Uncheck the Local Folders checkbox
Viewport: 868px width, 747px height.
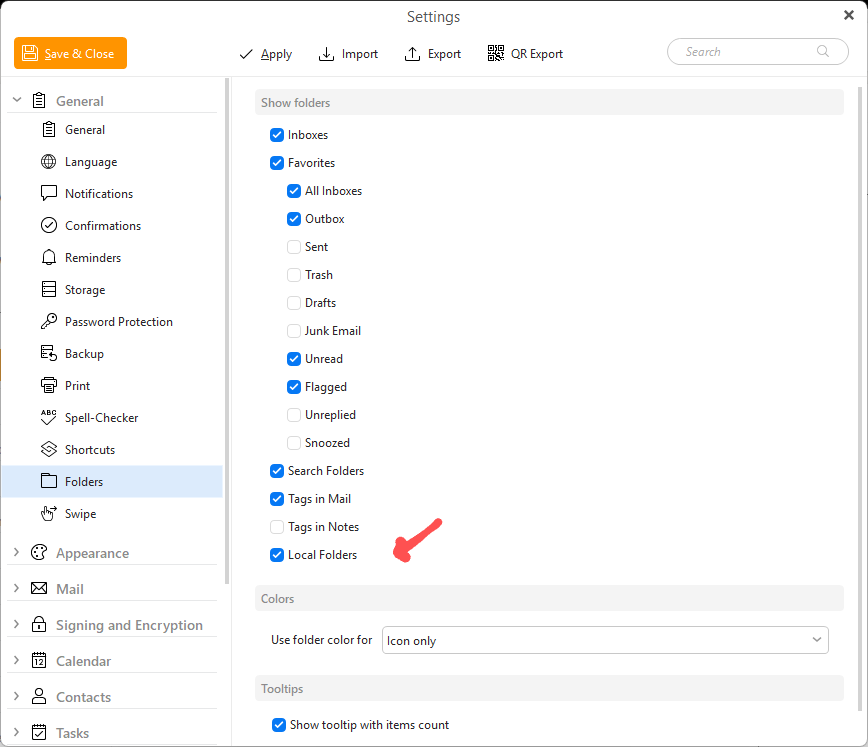coord(277,555)
